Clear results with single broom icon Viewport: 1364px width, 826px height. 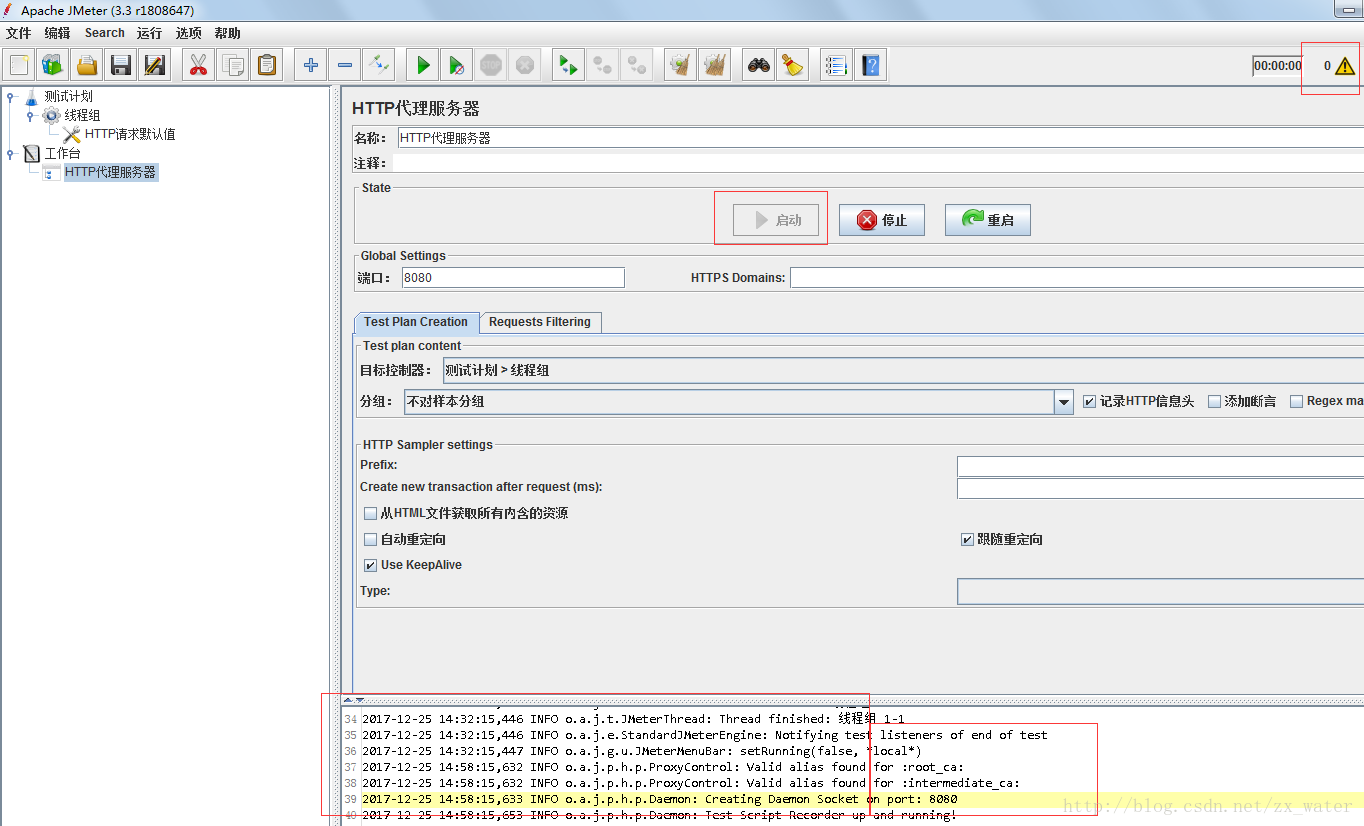coord(681,66)
